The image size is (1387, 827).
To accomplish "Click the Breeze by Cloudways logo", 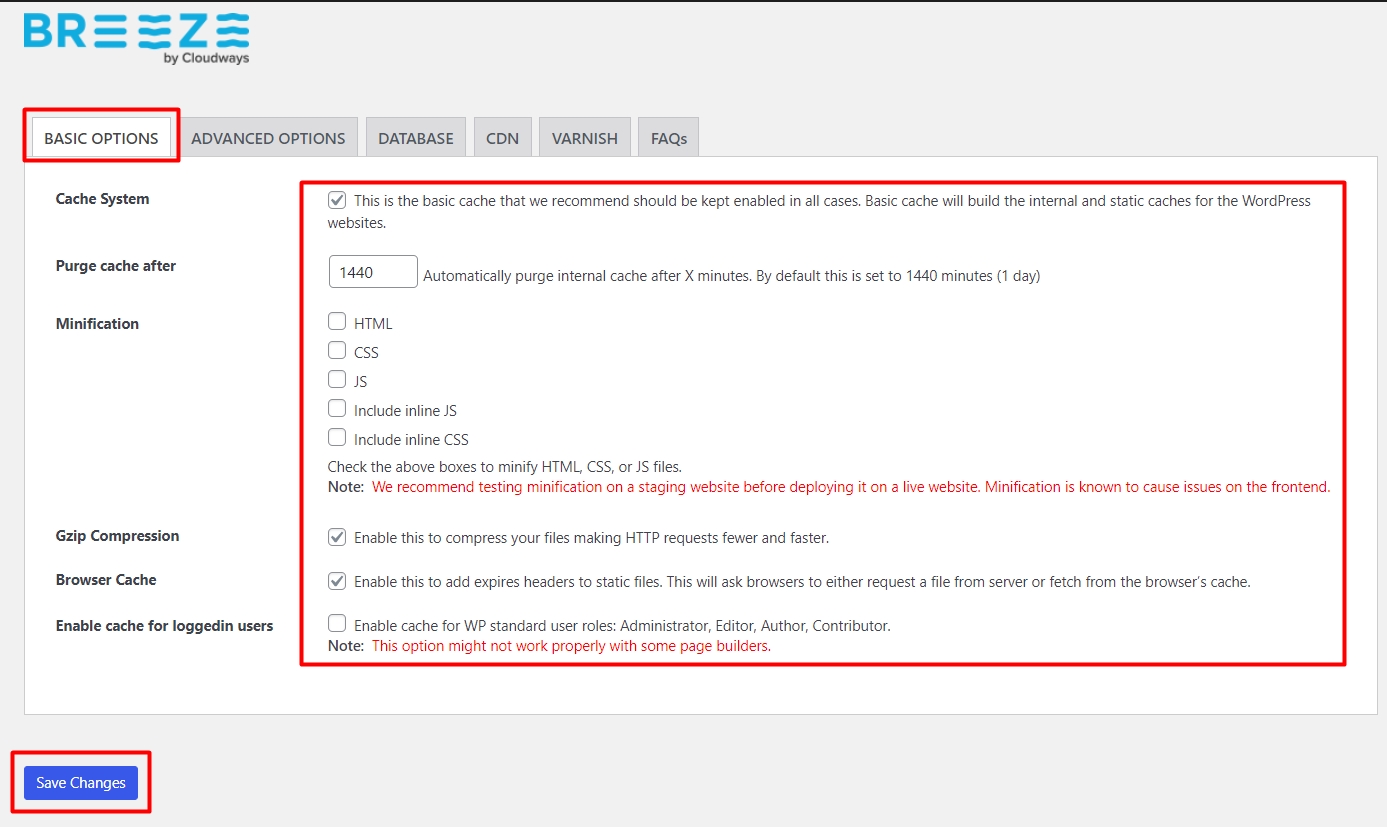I will (137, 38).
